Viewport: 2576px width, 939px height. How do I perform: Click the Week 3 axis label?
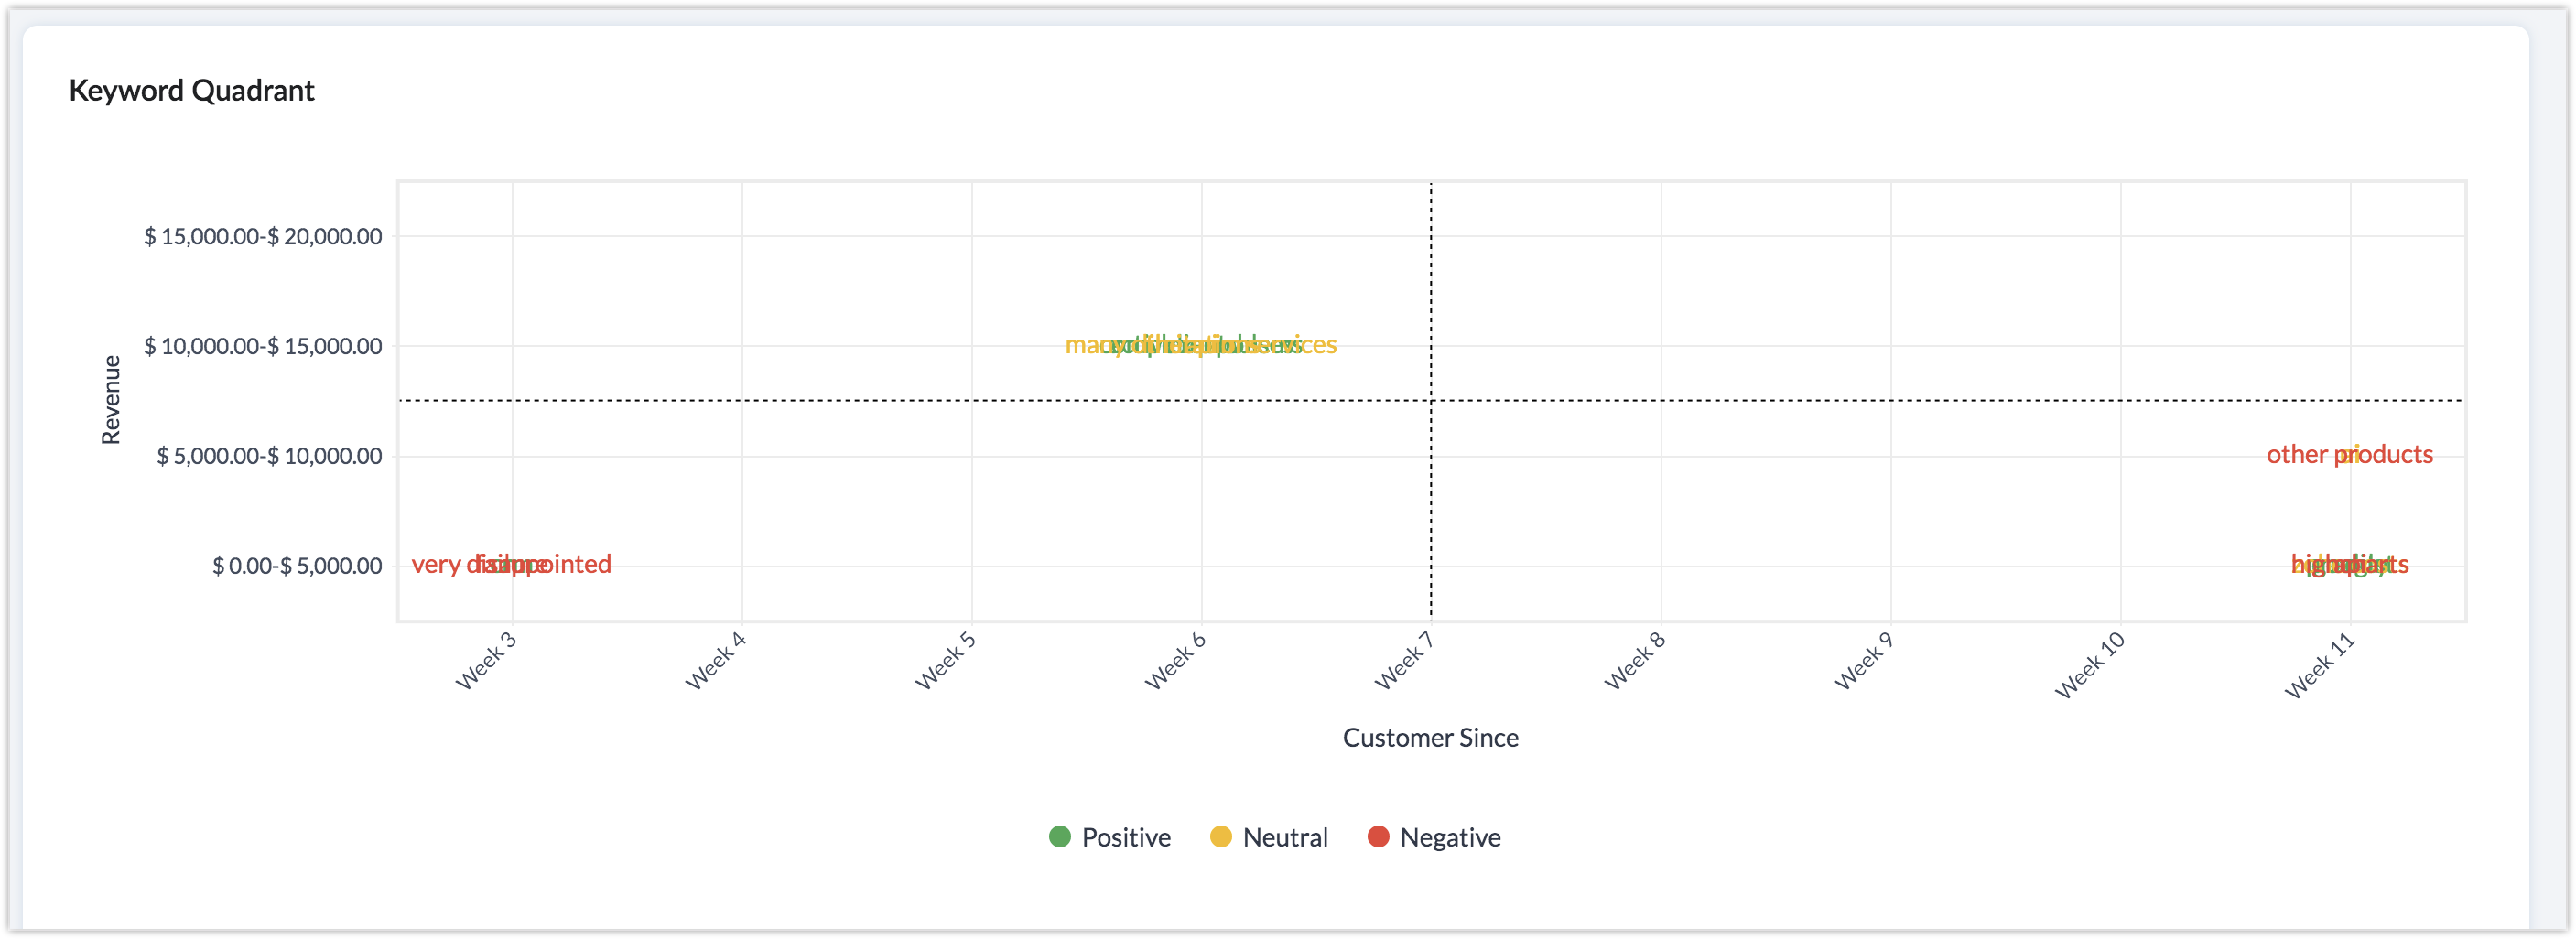pyautogui.click(x=487, y=661)
